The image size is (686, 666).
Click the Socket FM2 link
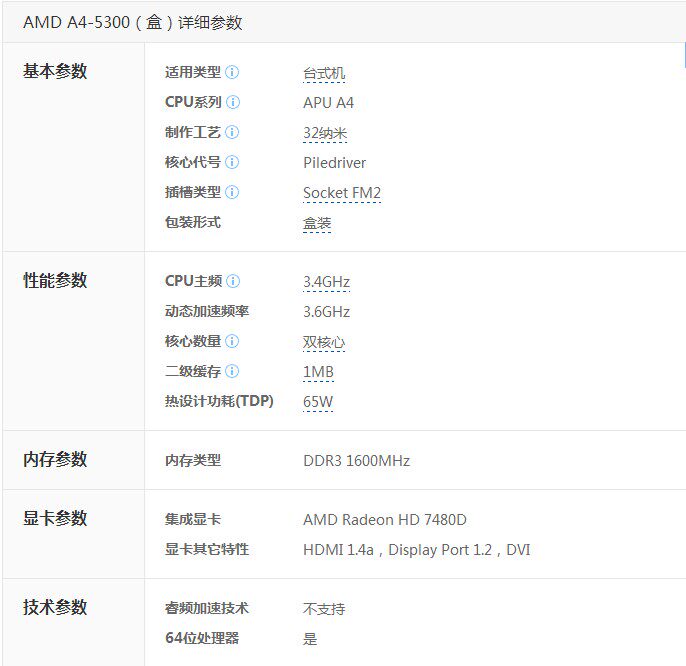(342, 193)
